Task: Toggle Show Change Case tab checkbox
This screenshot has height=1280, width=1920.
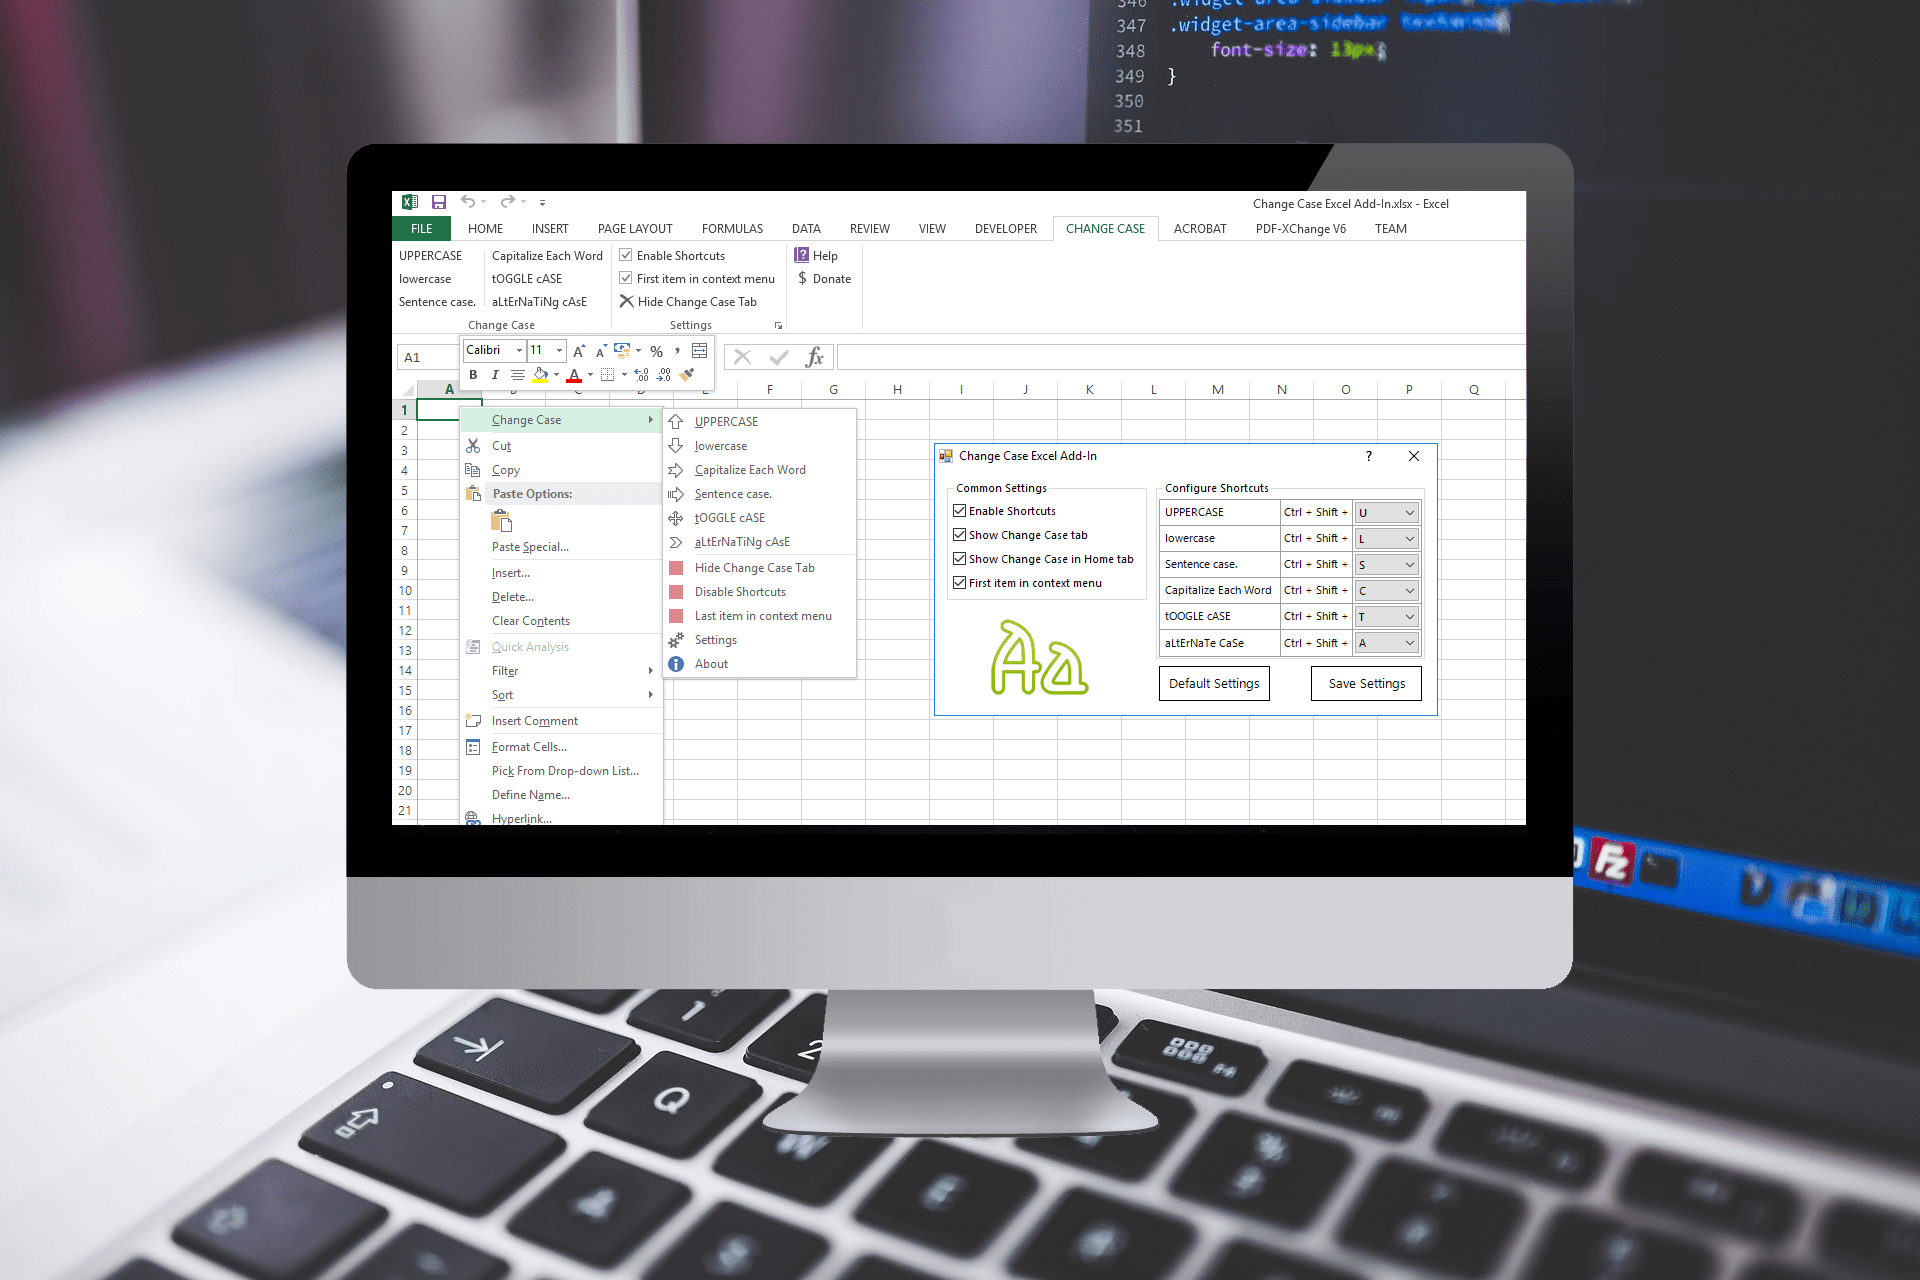Action: tap(960, 533)
